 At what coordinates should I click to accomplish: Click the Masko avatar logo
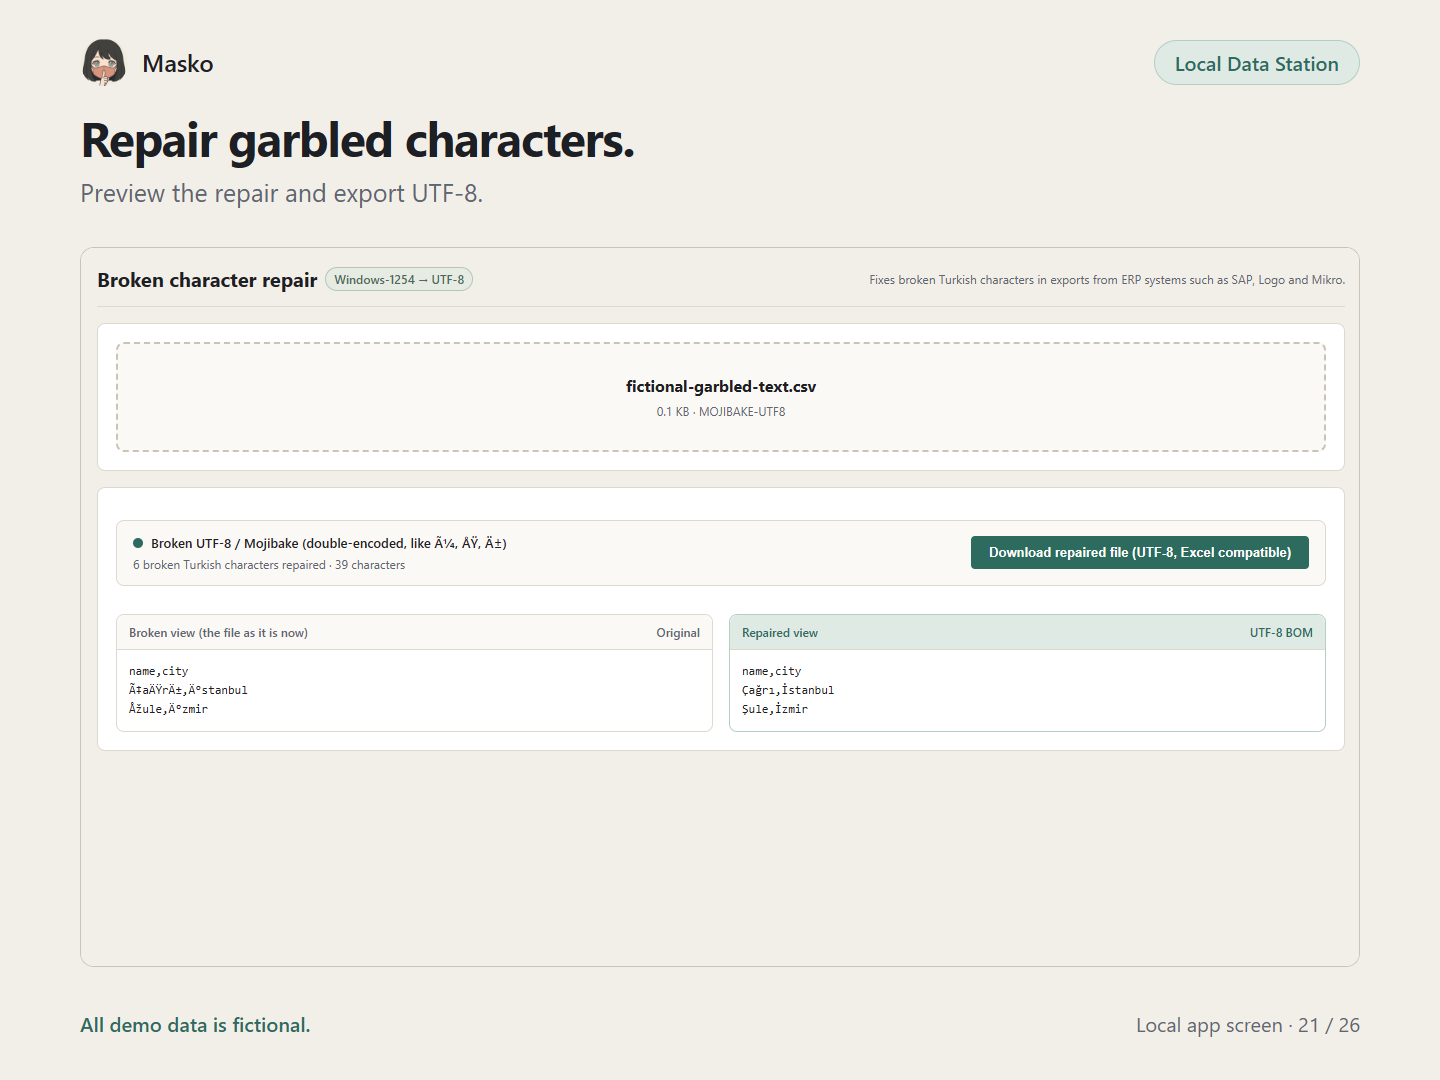104,63
